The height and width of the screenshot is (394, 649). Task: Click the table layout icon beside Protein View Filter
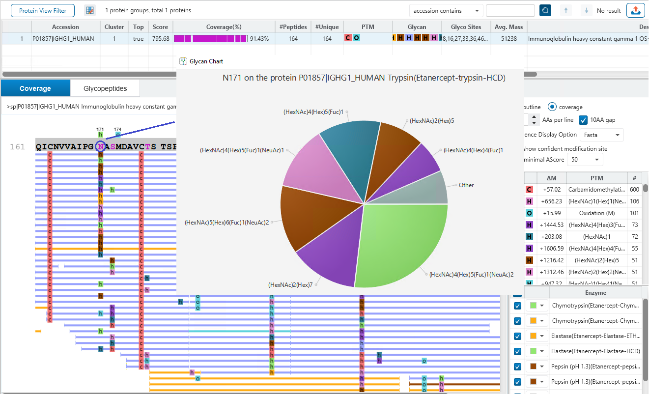[x=90, y=10]
